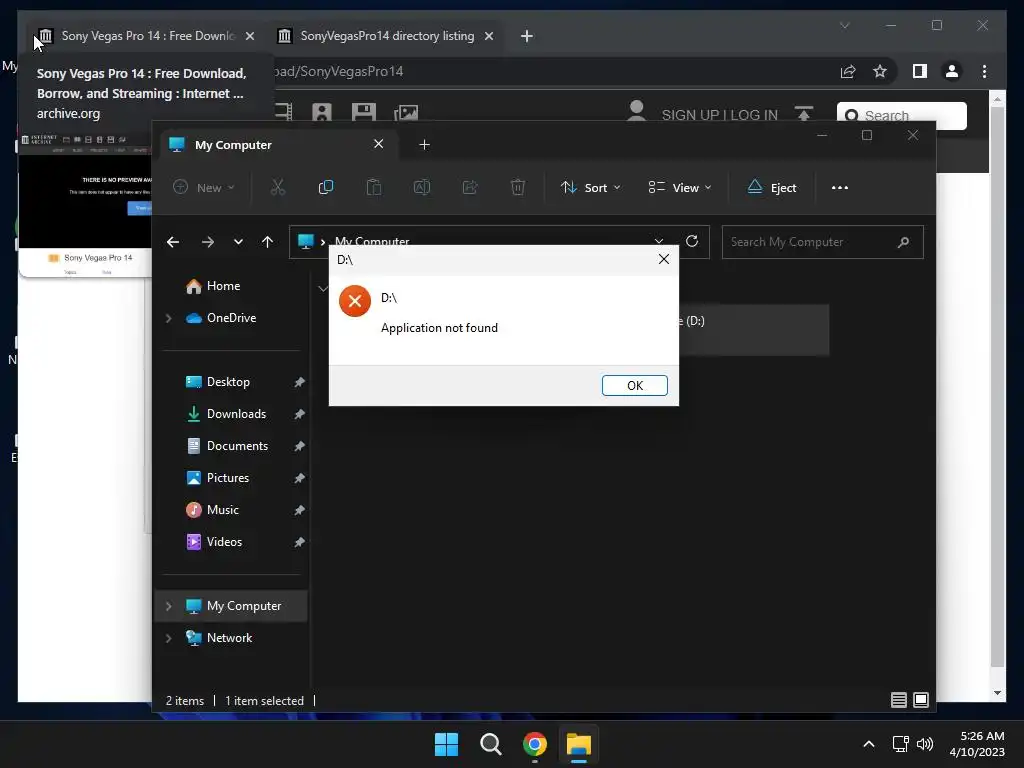Image resolution: width=1024 pixels, height=768 pixels.
Task: Click the archive.org upload icon
Action: [804, 114]
